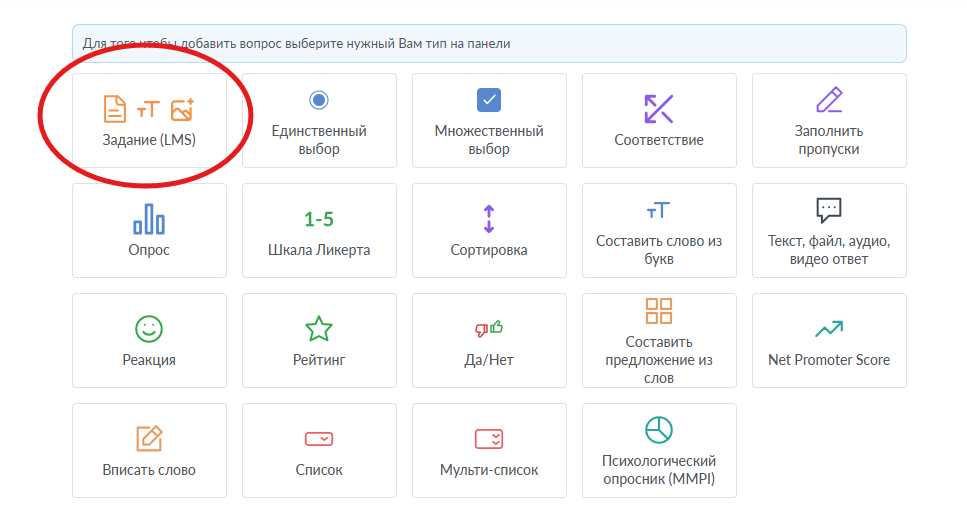This screenshot has height=512, width=967.
Task: Click the Психологический опросник (MMPI) label
Action: [x=659, y=469]
